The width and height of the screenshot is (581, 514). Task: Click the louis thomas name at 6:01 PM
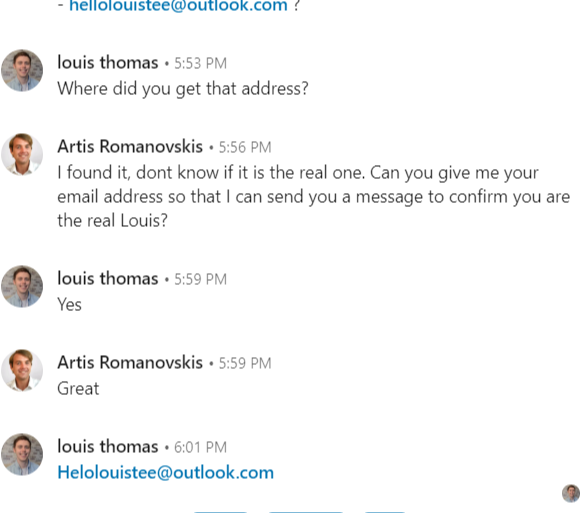tap(108, 446)
